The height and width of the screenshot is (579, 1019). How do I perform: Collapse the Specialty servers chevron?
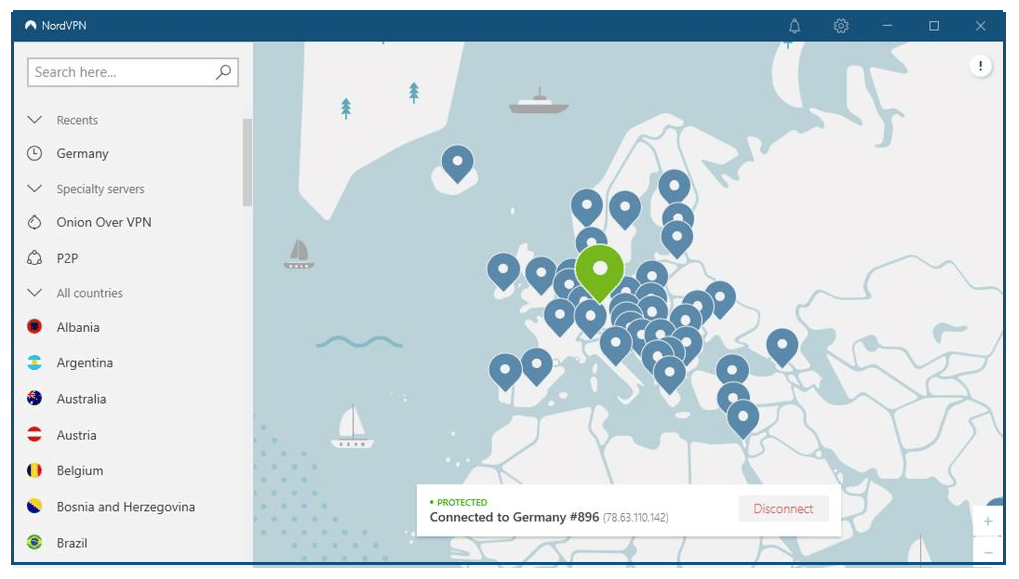click(x=35, y=188)
